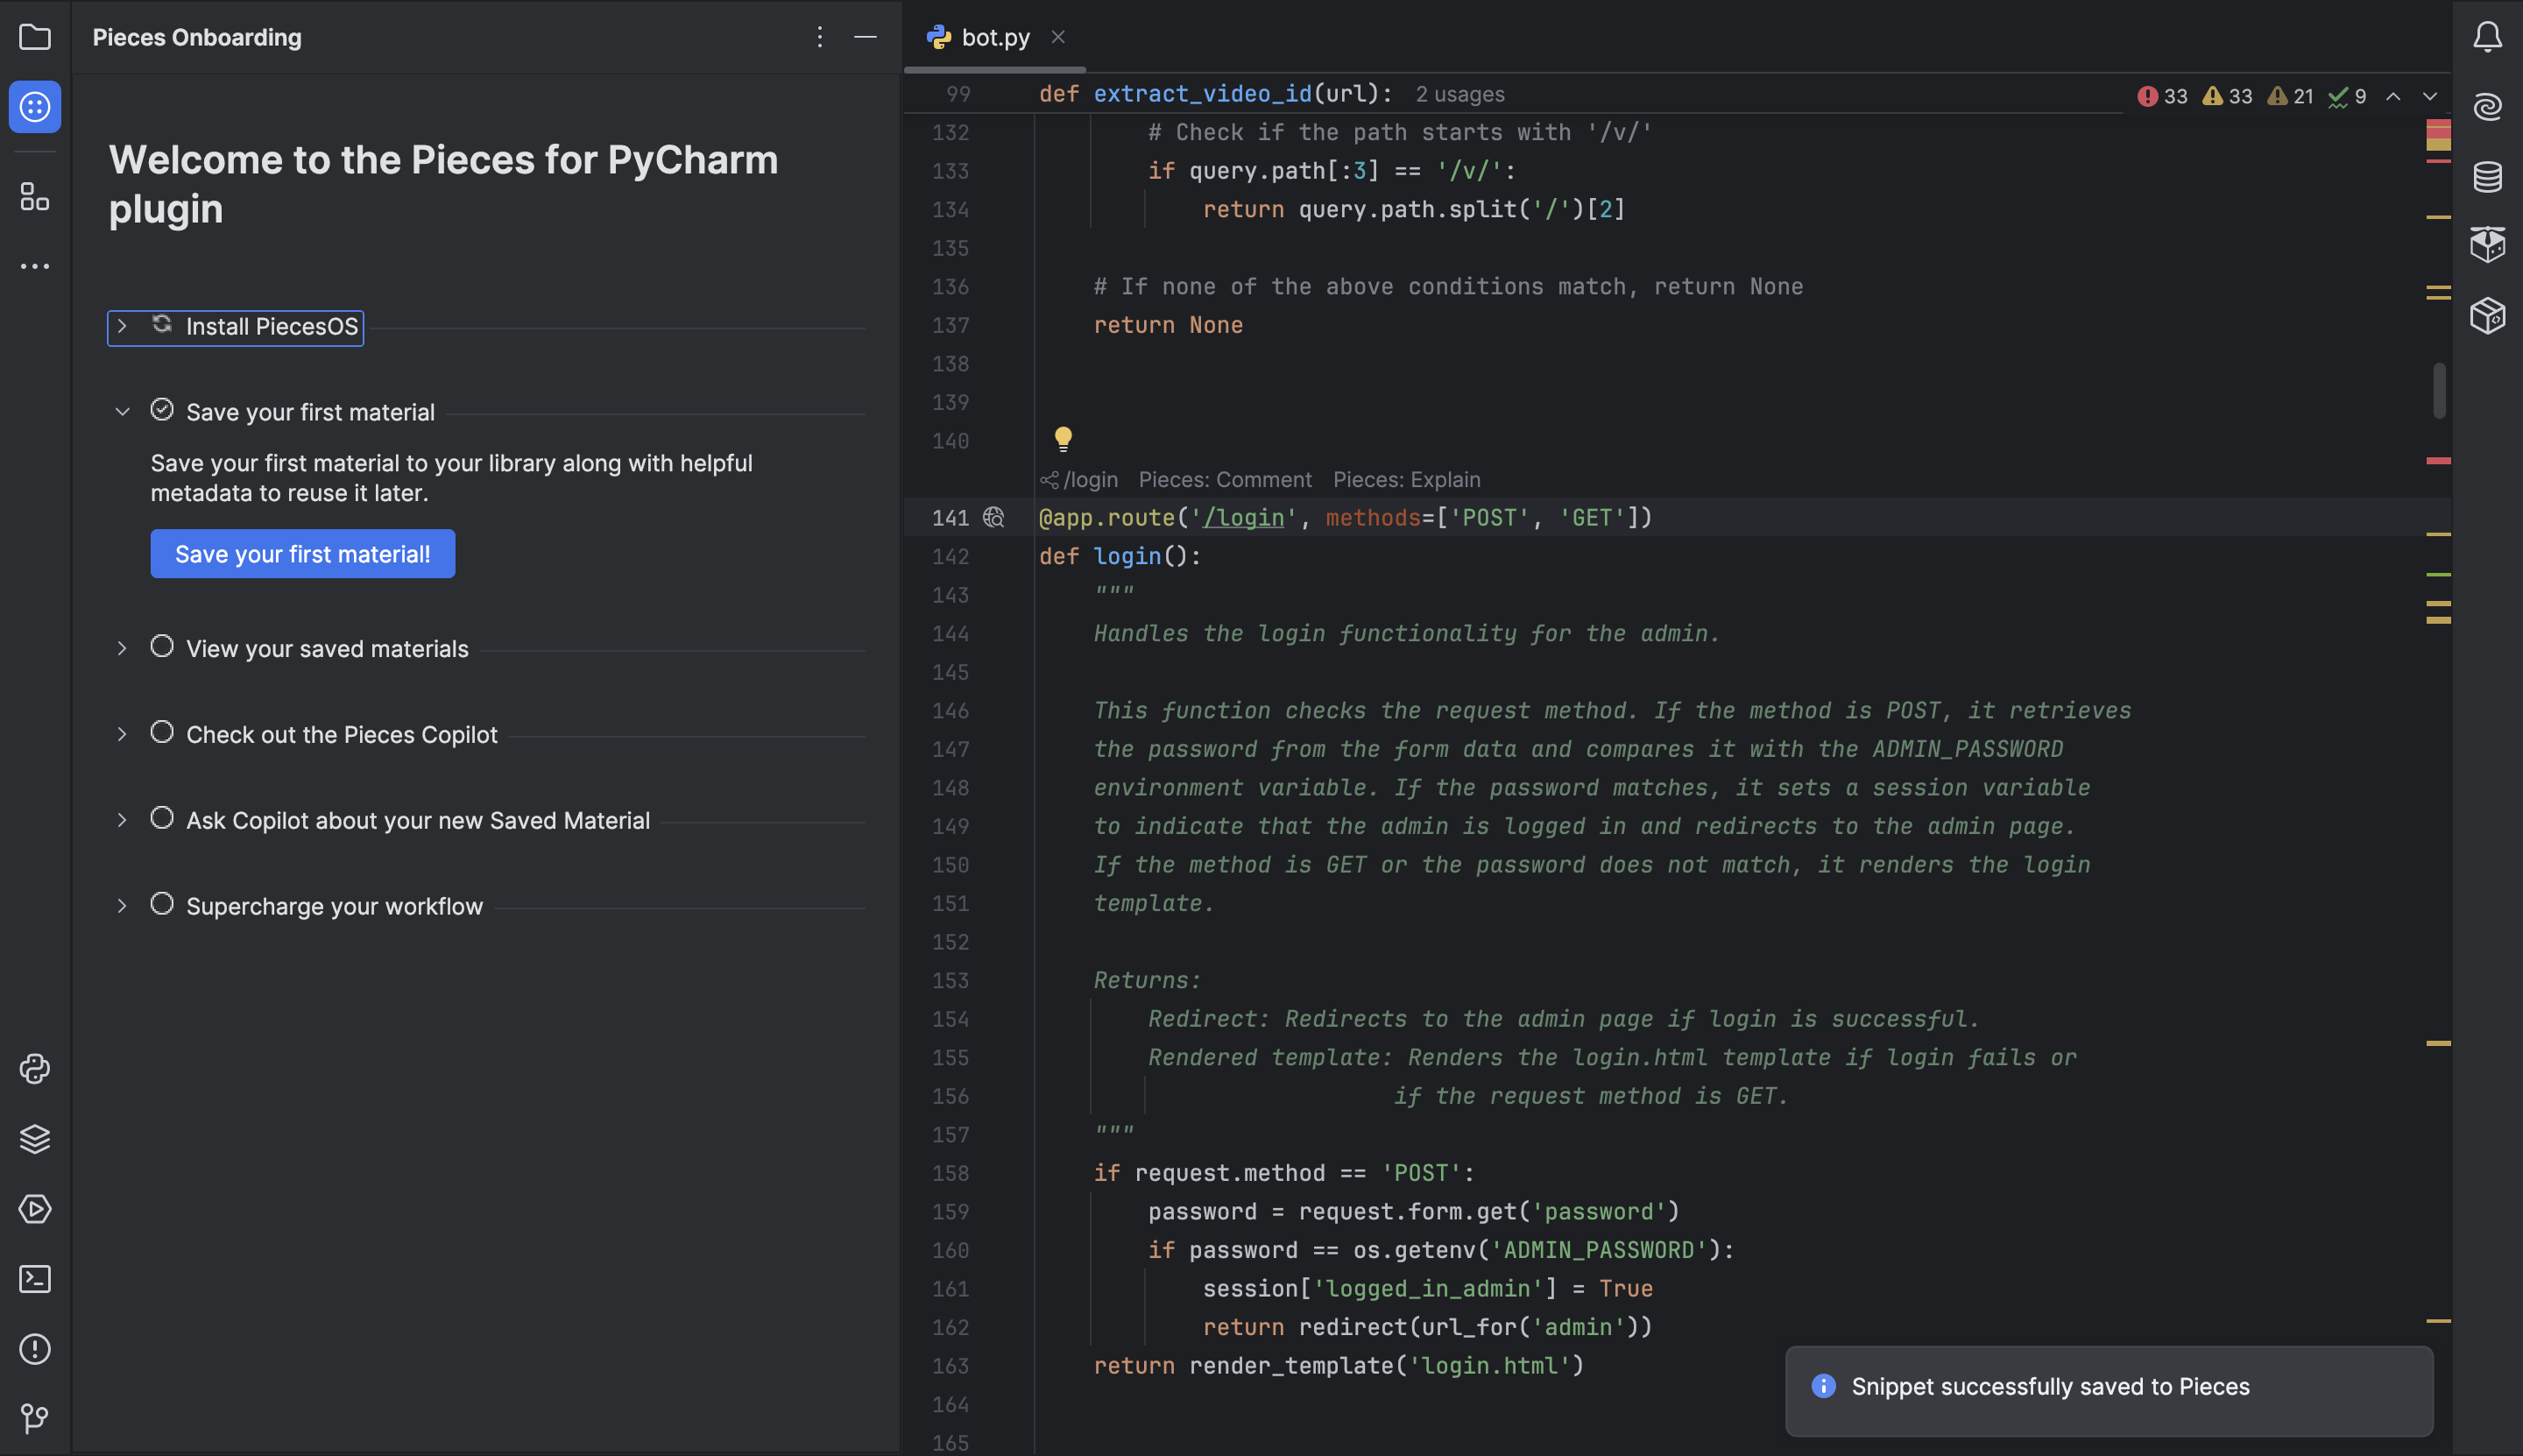Image resolution: width=2523 pixels, height=1456 pixels.
Task: Open the Problems tool window
Action: tap(35, 1349)
